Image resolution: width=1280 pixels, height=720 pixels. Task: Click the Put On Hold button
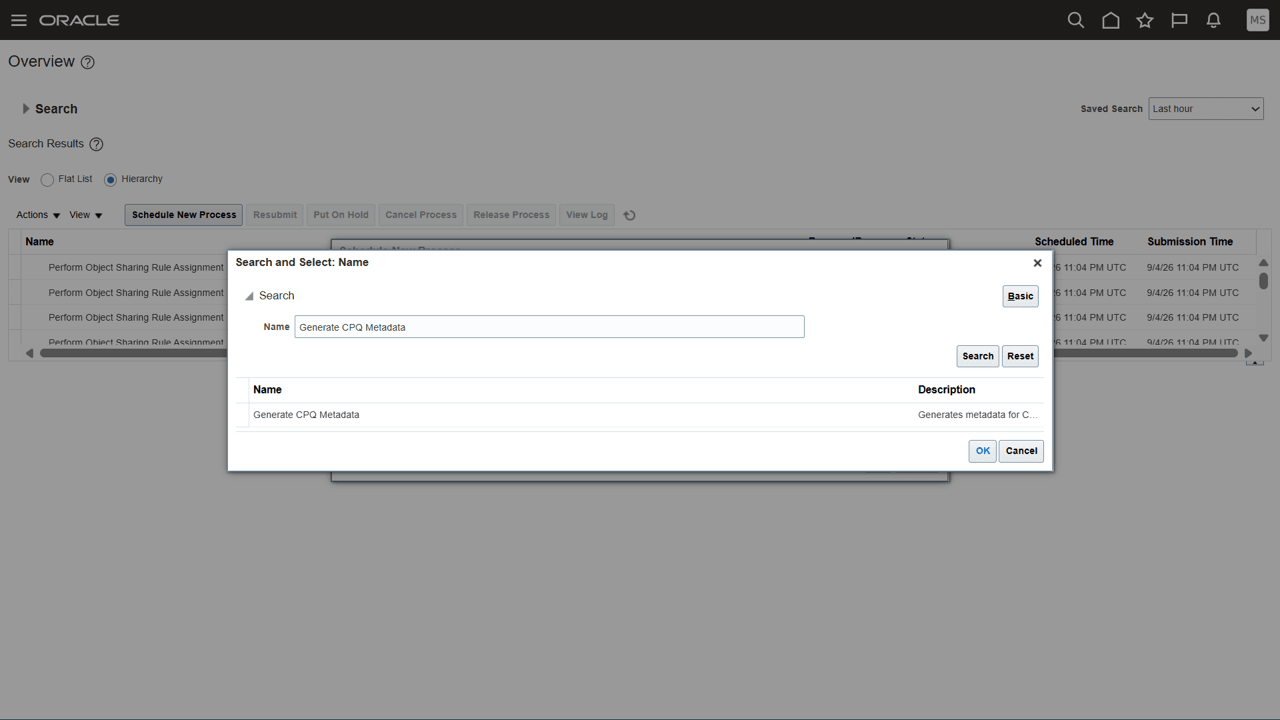pos(341,215)
